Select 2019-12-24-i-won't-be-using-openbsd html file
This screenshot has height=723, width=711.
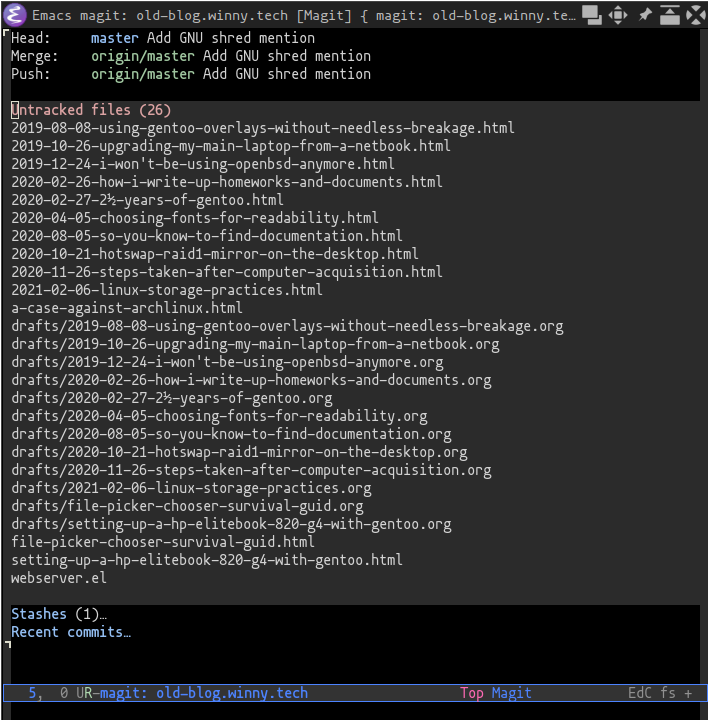click(203, 164)
